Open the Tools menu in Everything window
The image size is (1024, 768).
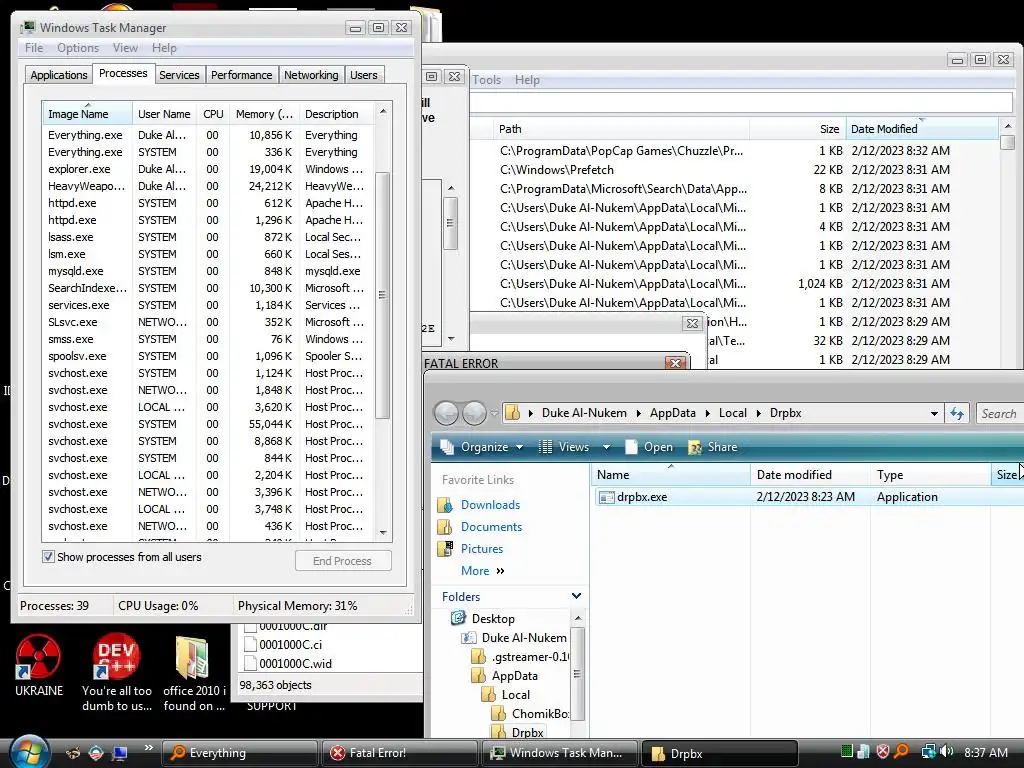coord(487,80)
